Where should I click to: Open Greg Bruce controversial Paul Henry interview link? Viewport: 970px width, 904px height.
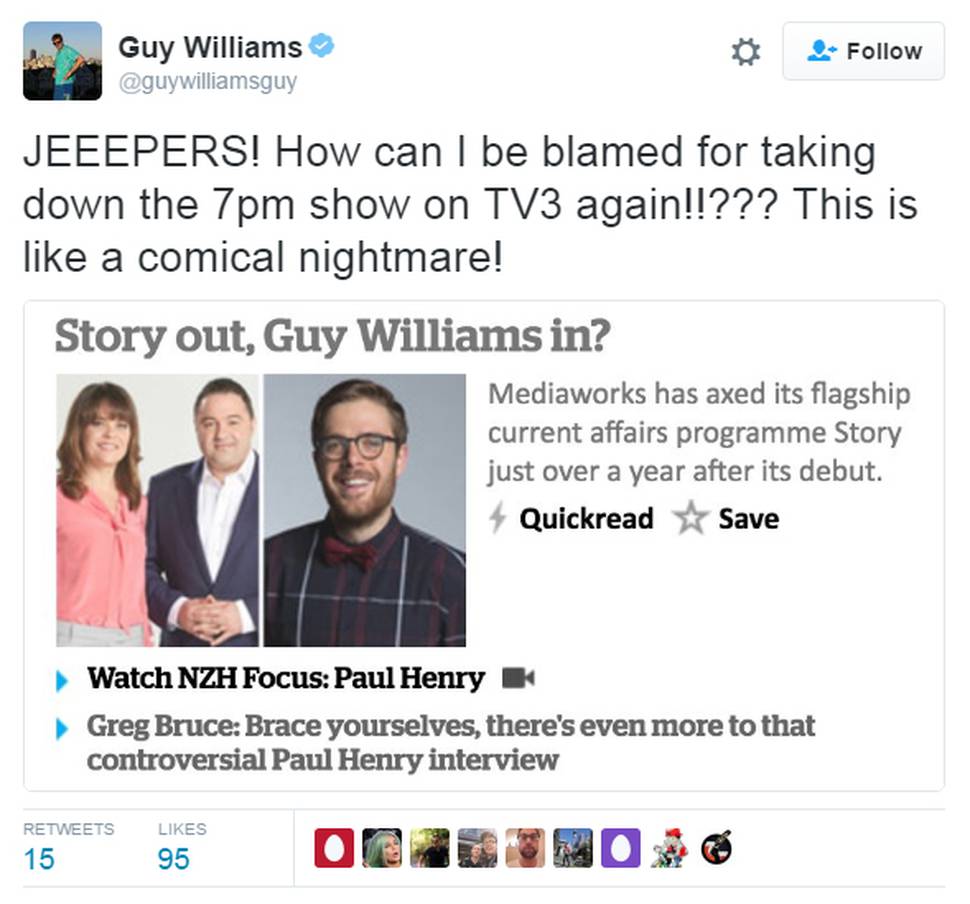451,743
